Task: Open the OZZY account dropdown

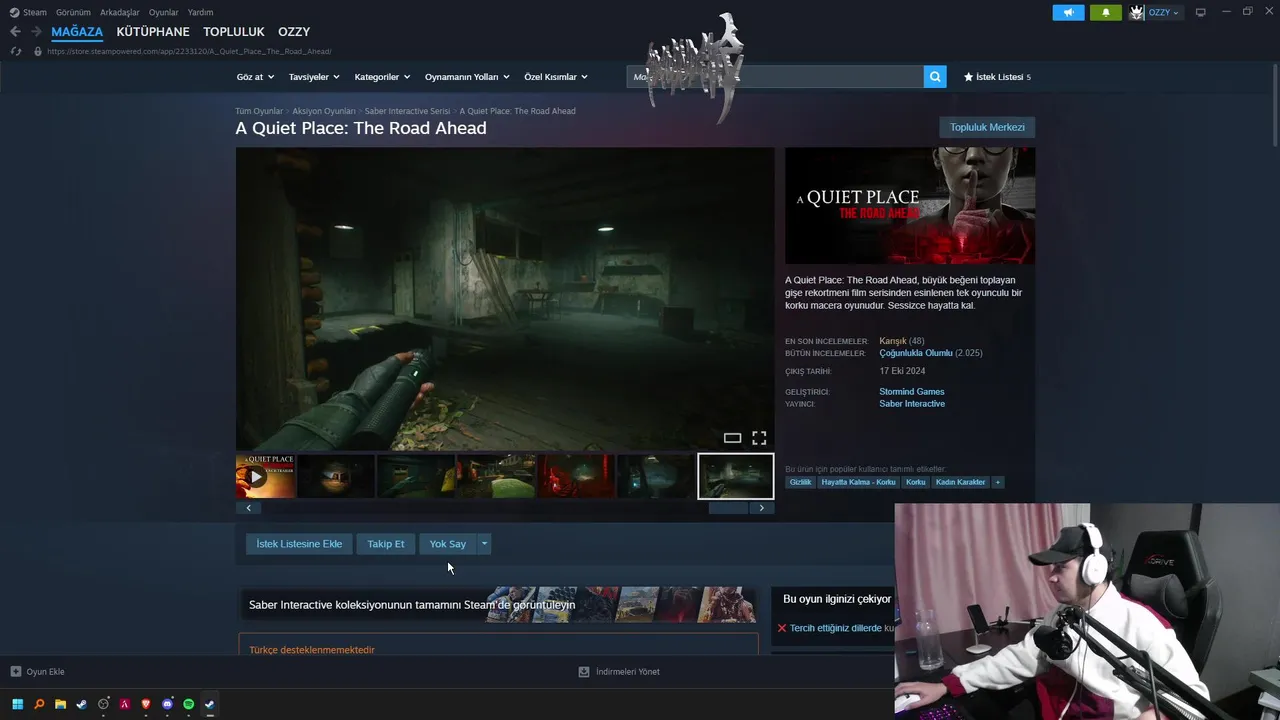Action: 1163,13
